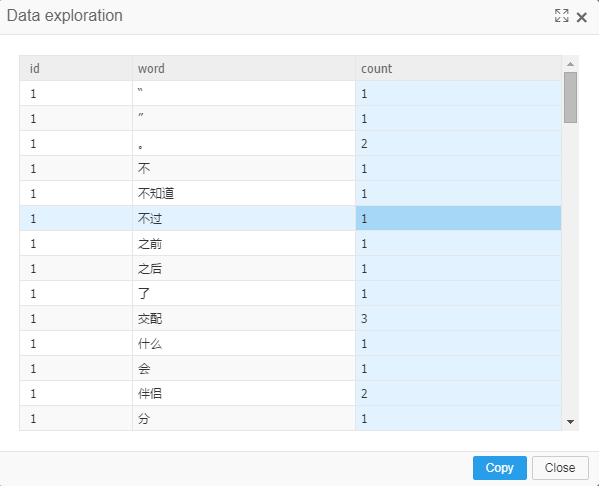Image resolution: width=599 pixels, height=486 pixels.
Task: Click the vertical scrollbar thumb
Action: point(570,97)
